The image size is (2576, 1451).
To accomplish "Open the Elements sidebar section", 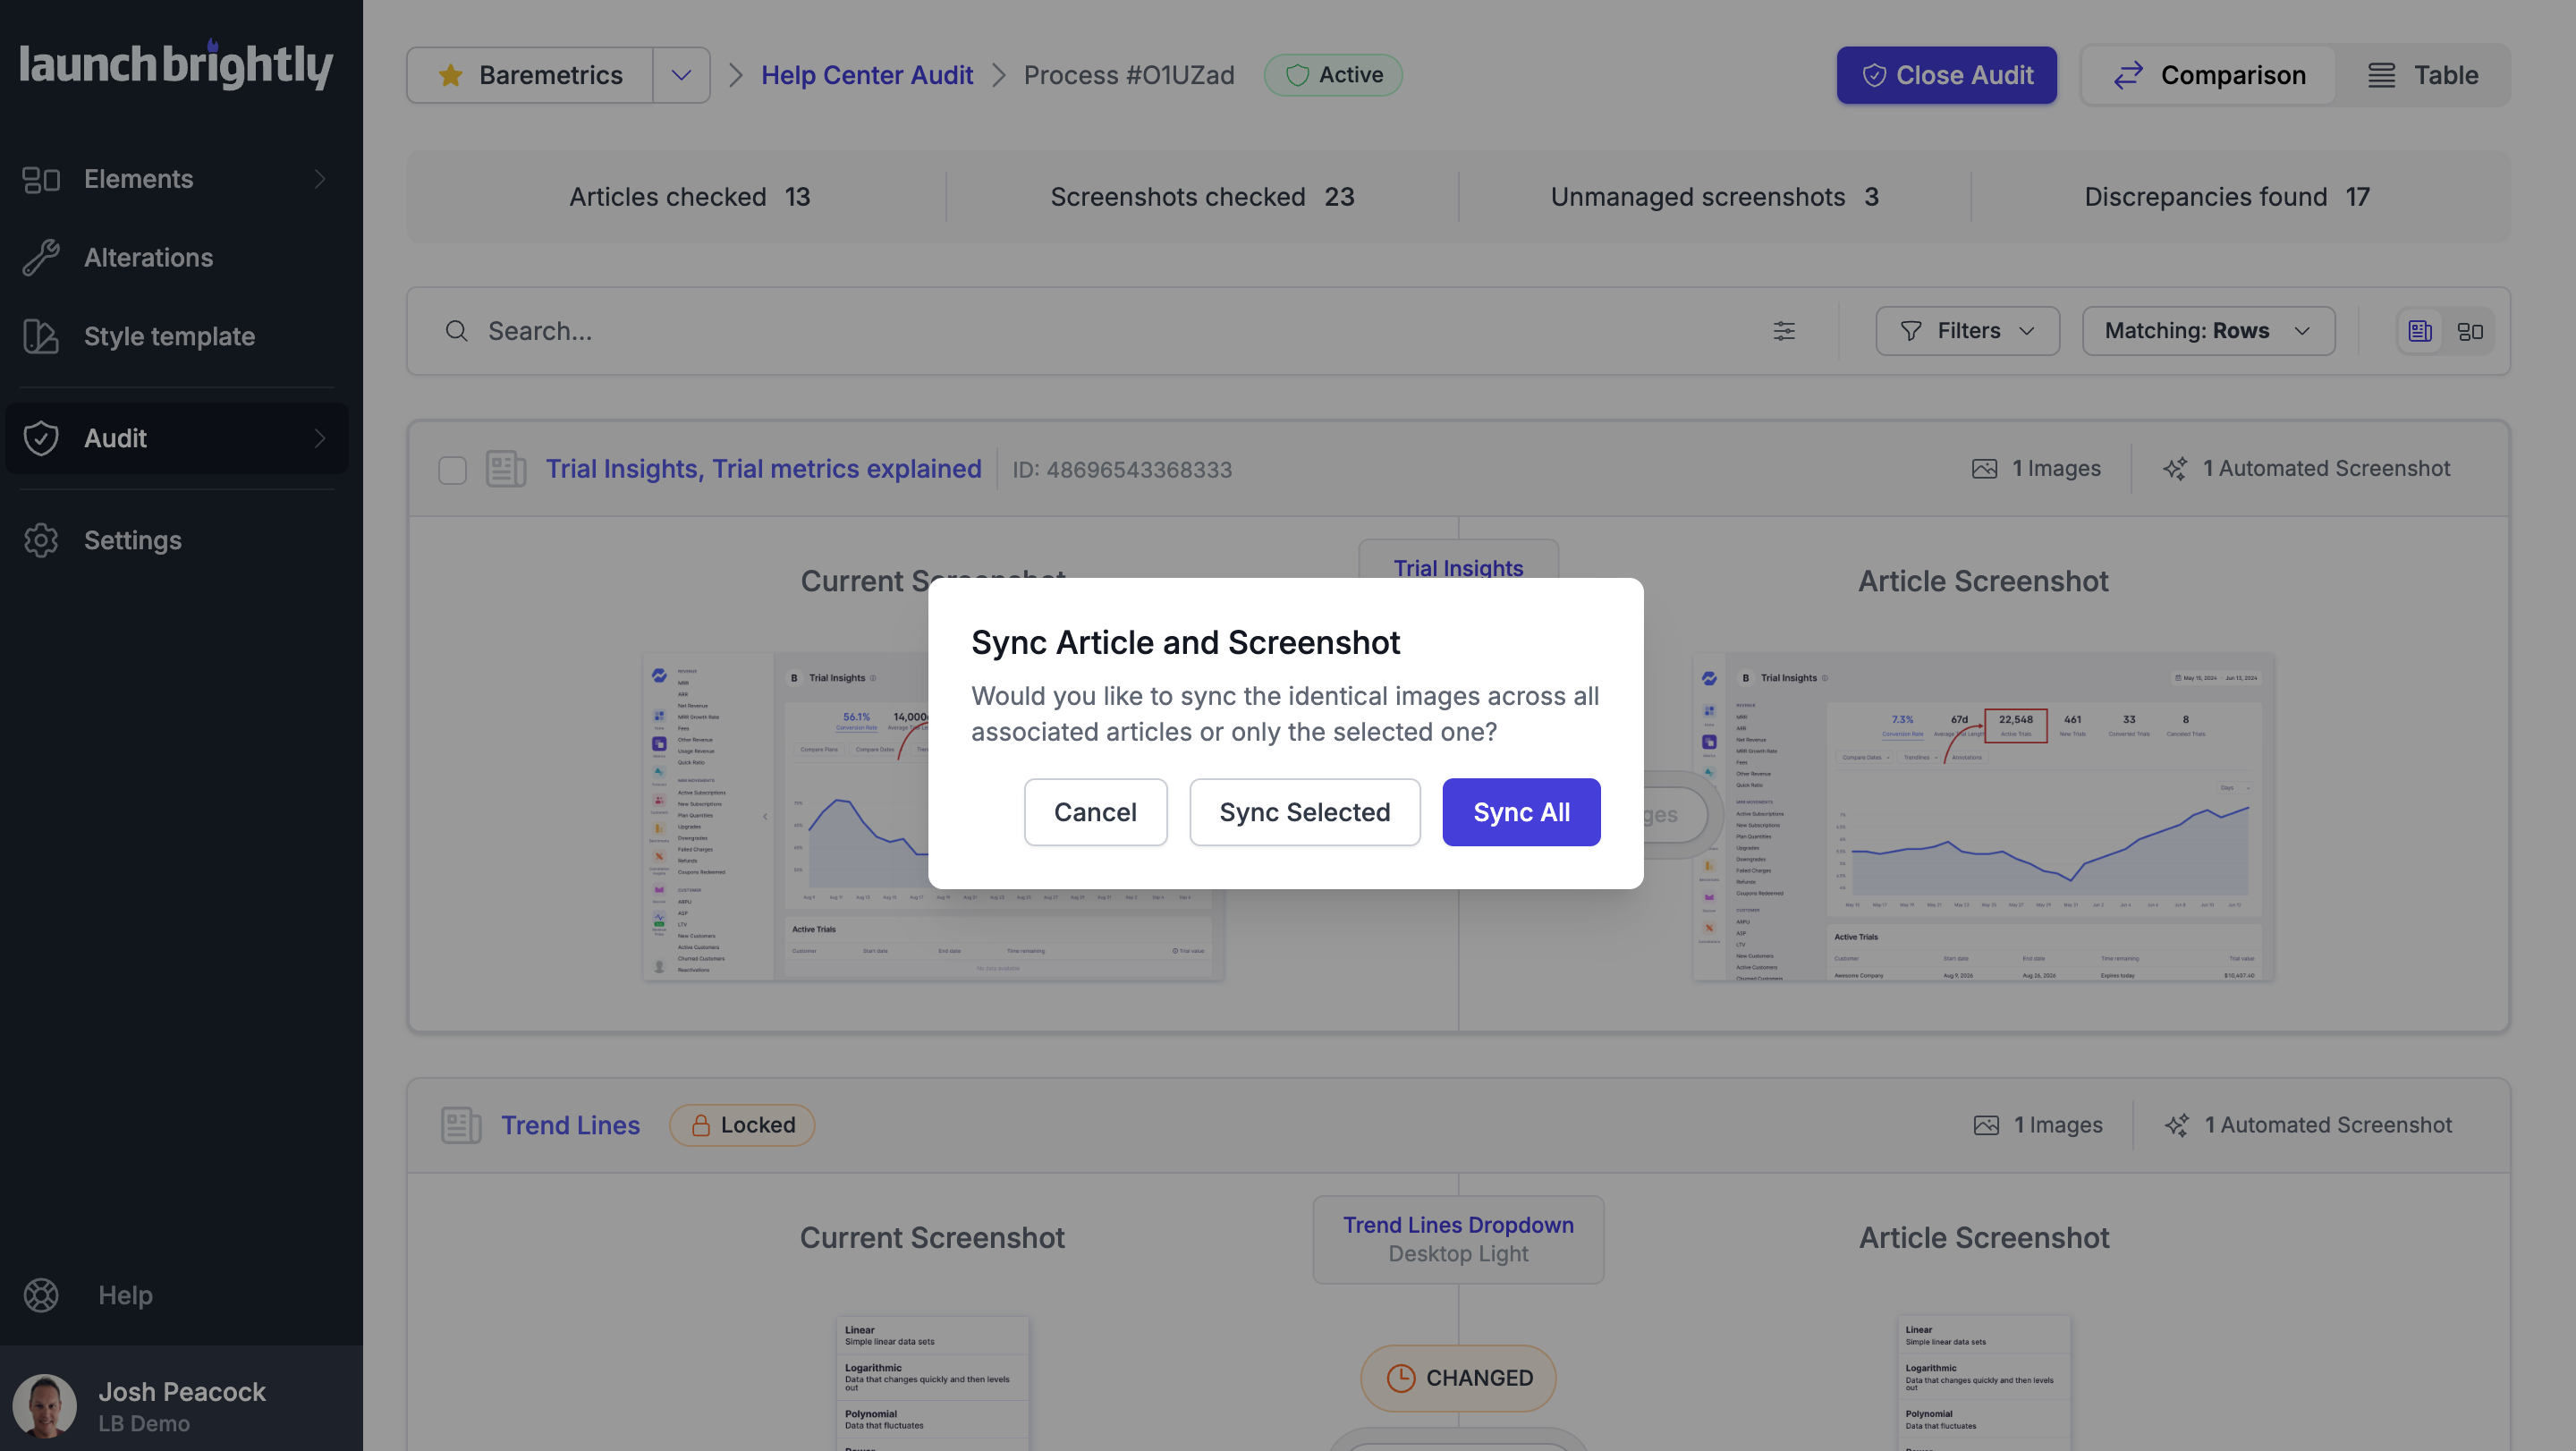I will point(177,179).
